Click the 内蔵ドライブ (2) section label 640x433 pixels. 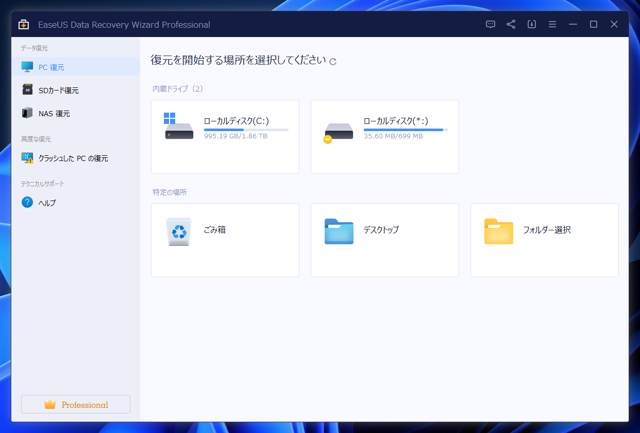[x=178, y=89]
